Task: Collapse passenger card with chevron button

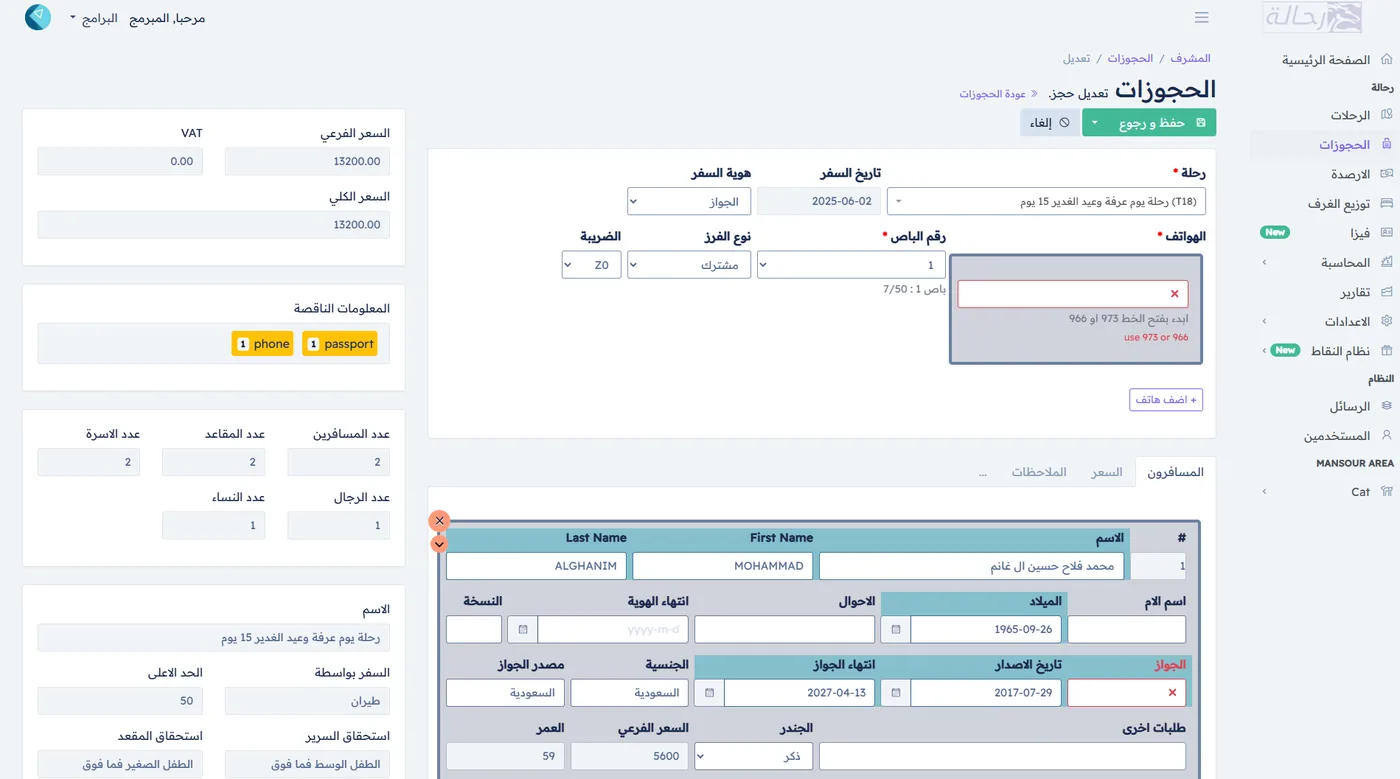Action: point(439,544)
